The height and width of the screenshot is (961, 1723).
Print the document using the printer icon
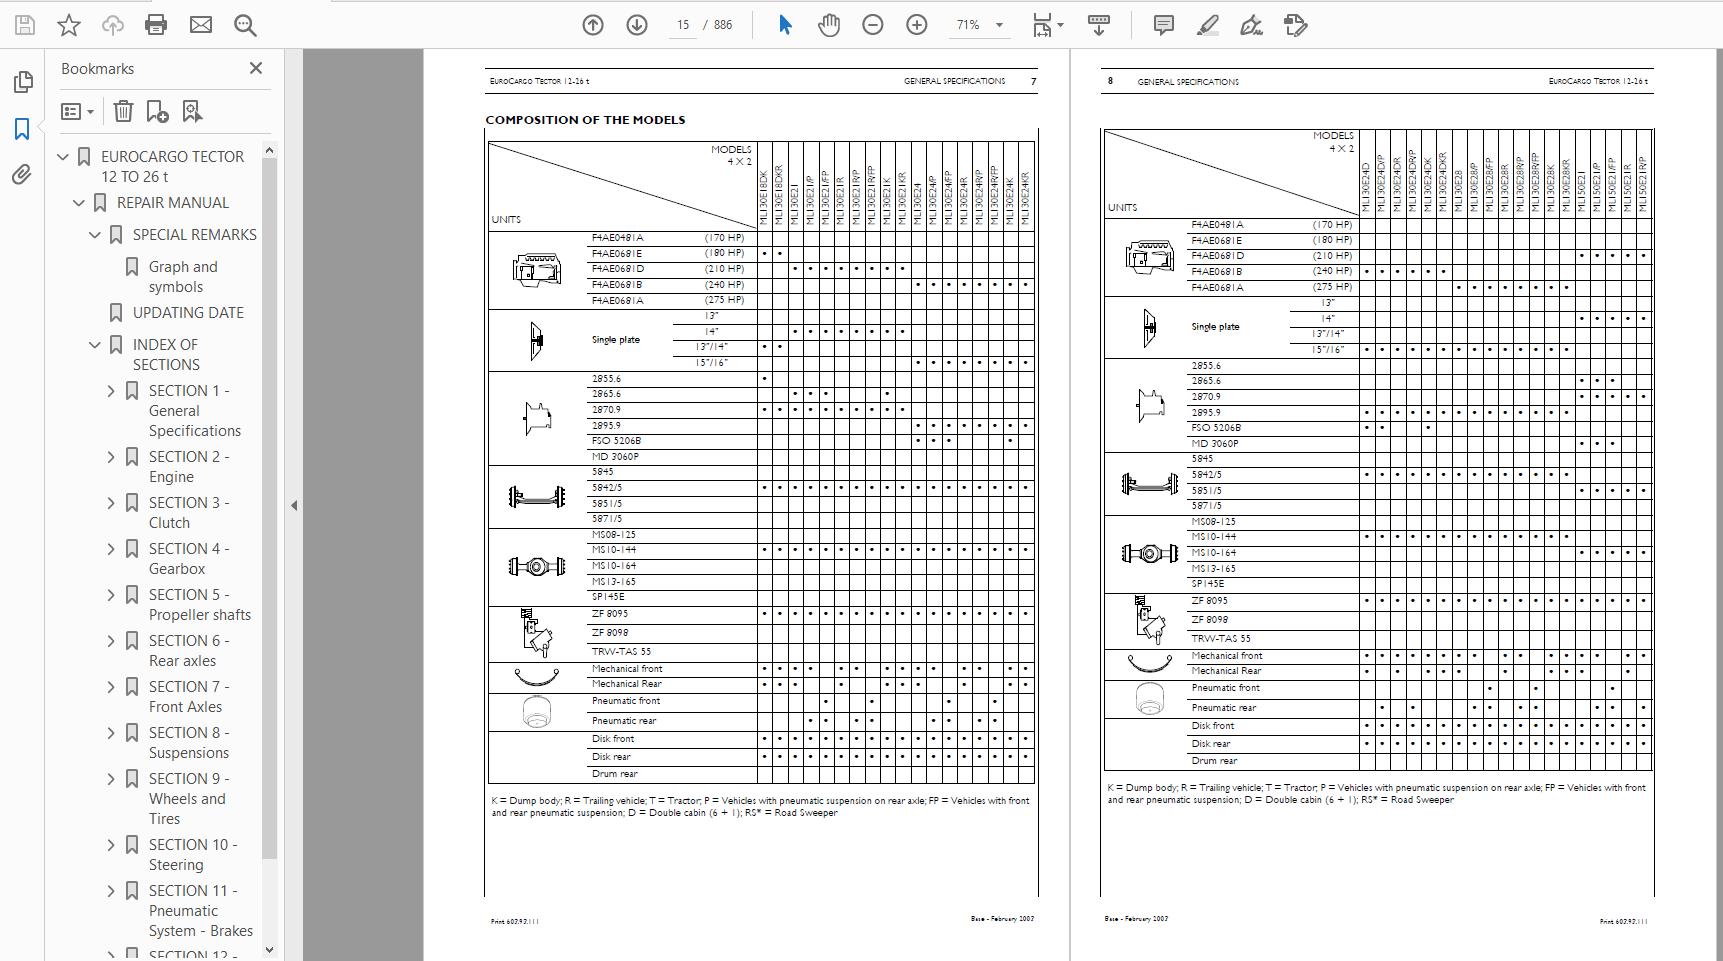pos(156,25)
